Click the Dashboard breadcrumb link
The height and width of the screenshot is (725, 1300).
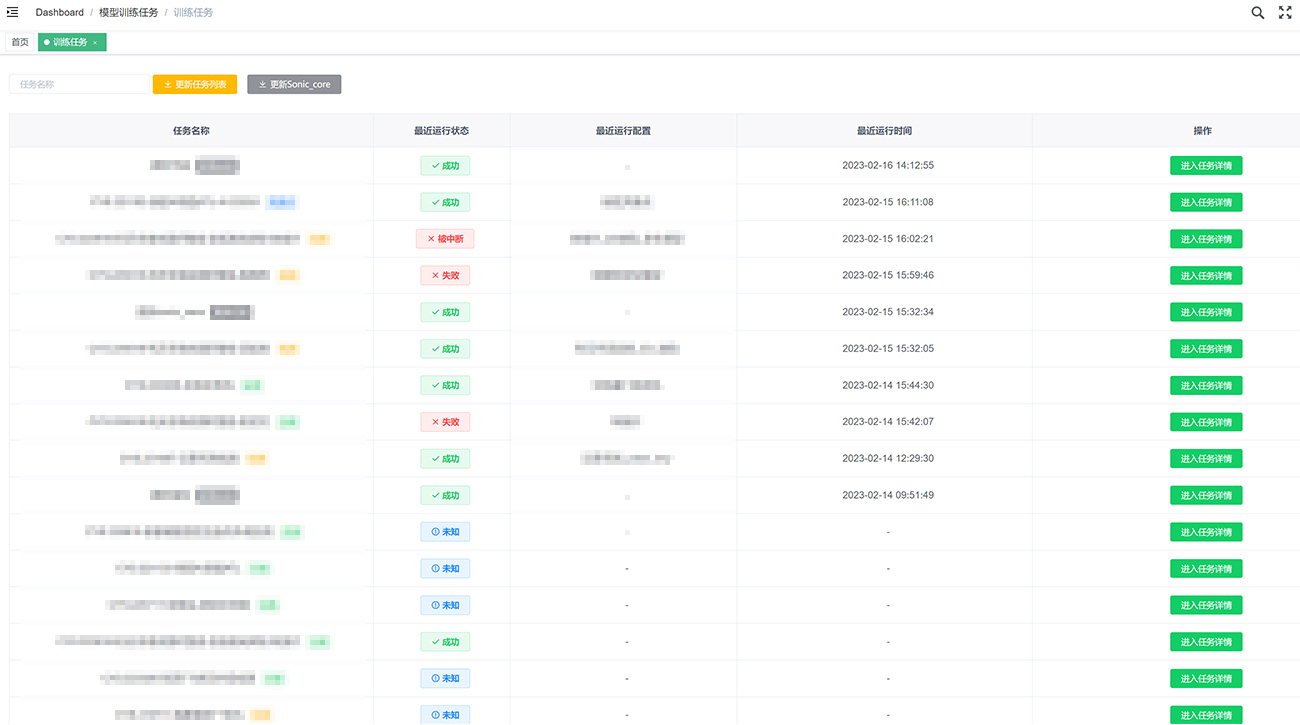tap(60, 13)
